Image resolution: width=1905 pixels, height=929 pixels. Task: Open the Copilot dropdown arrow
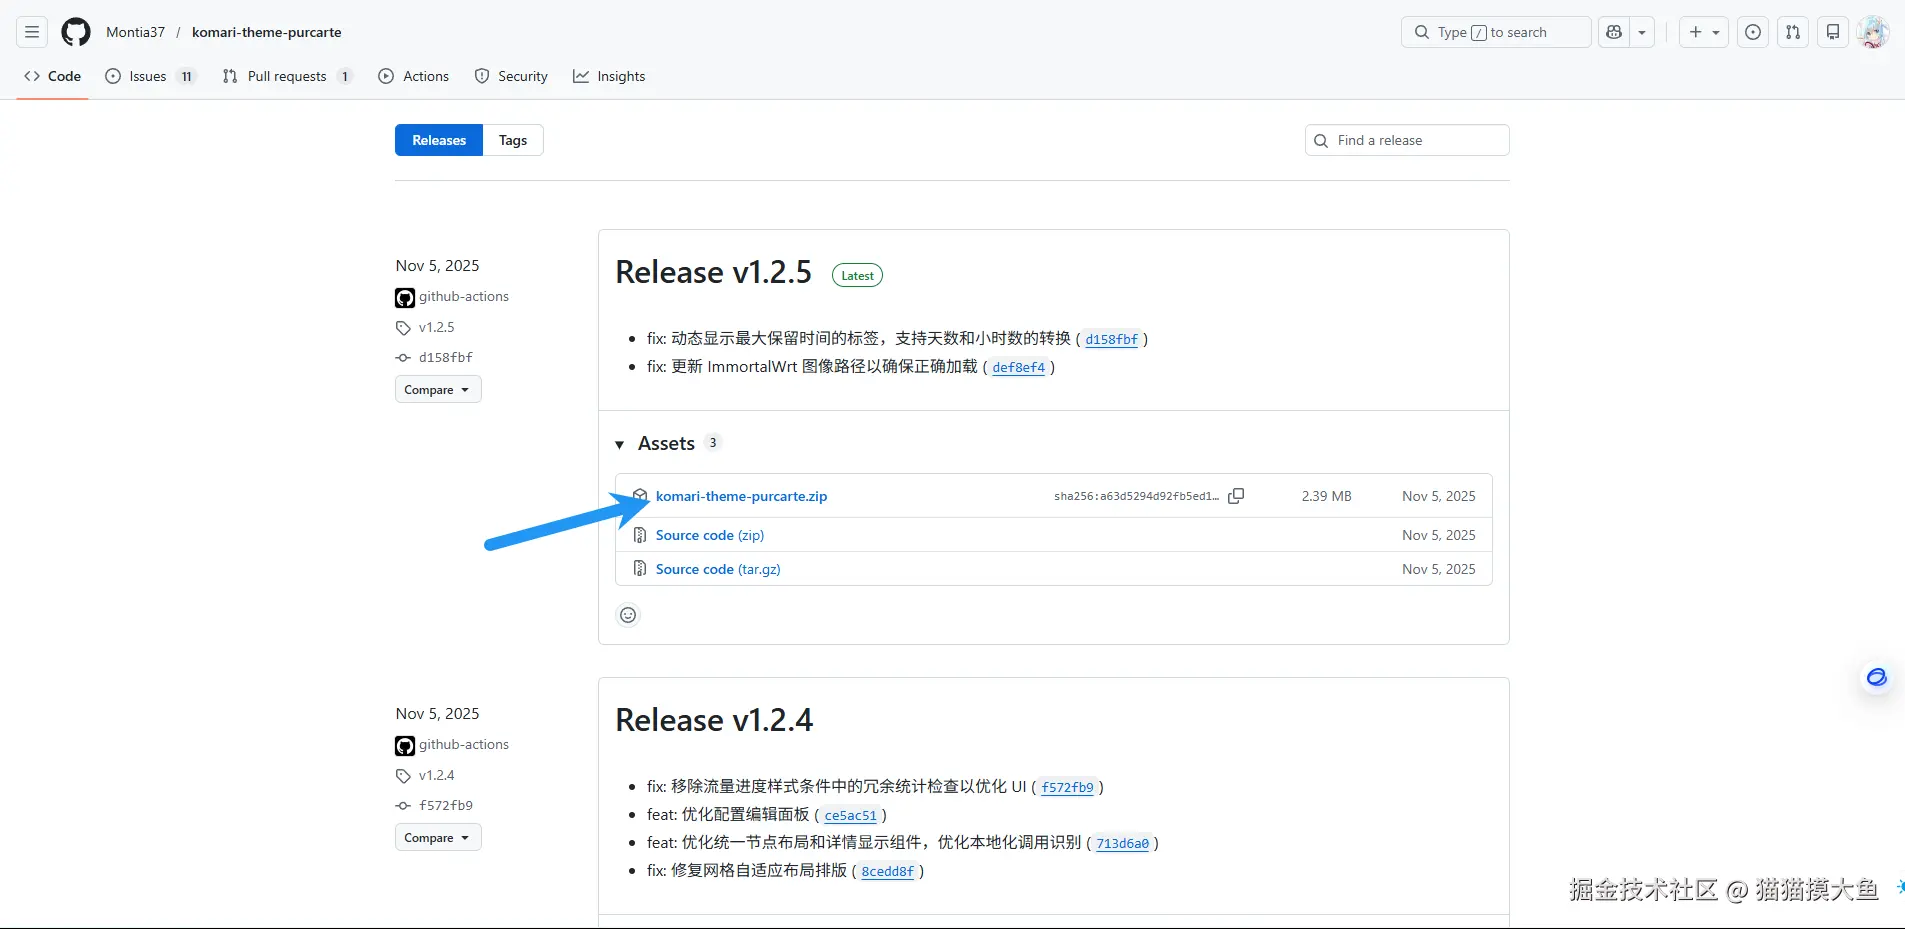1642,32
